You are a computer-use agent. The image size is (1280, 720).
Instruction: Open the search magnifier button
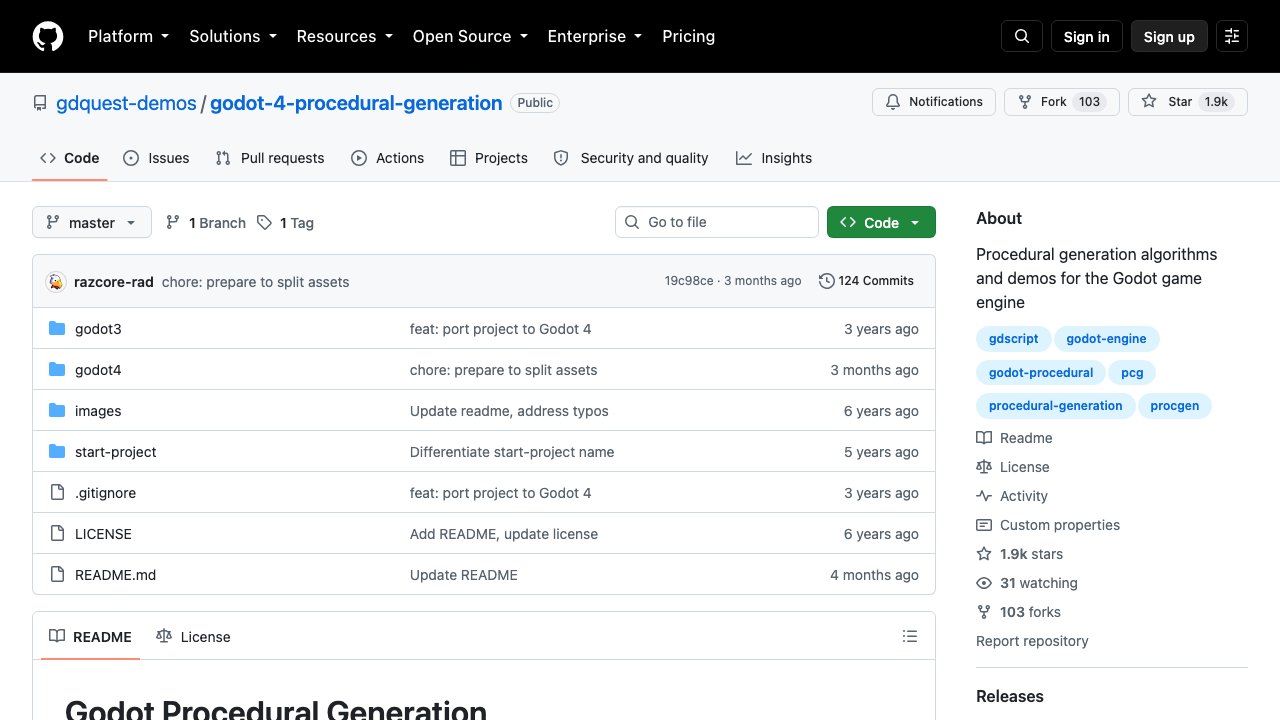(1022, 36)
